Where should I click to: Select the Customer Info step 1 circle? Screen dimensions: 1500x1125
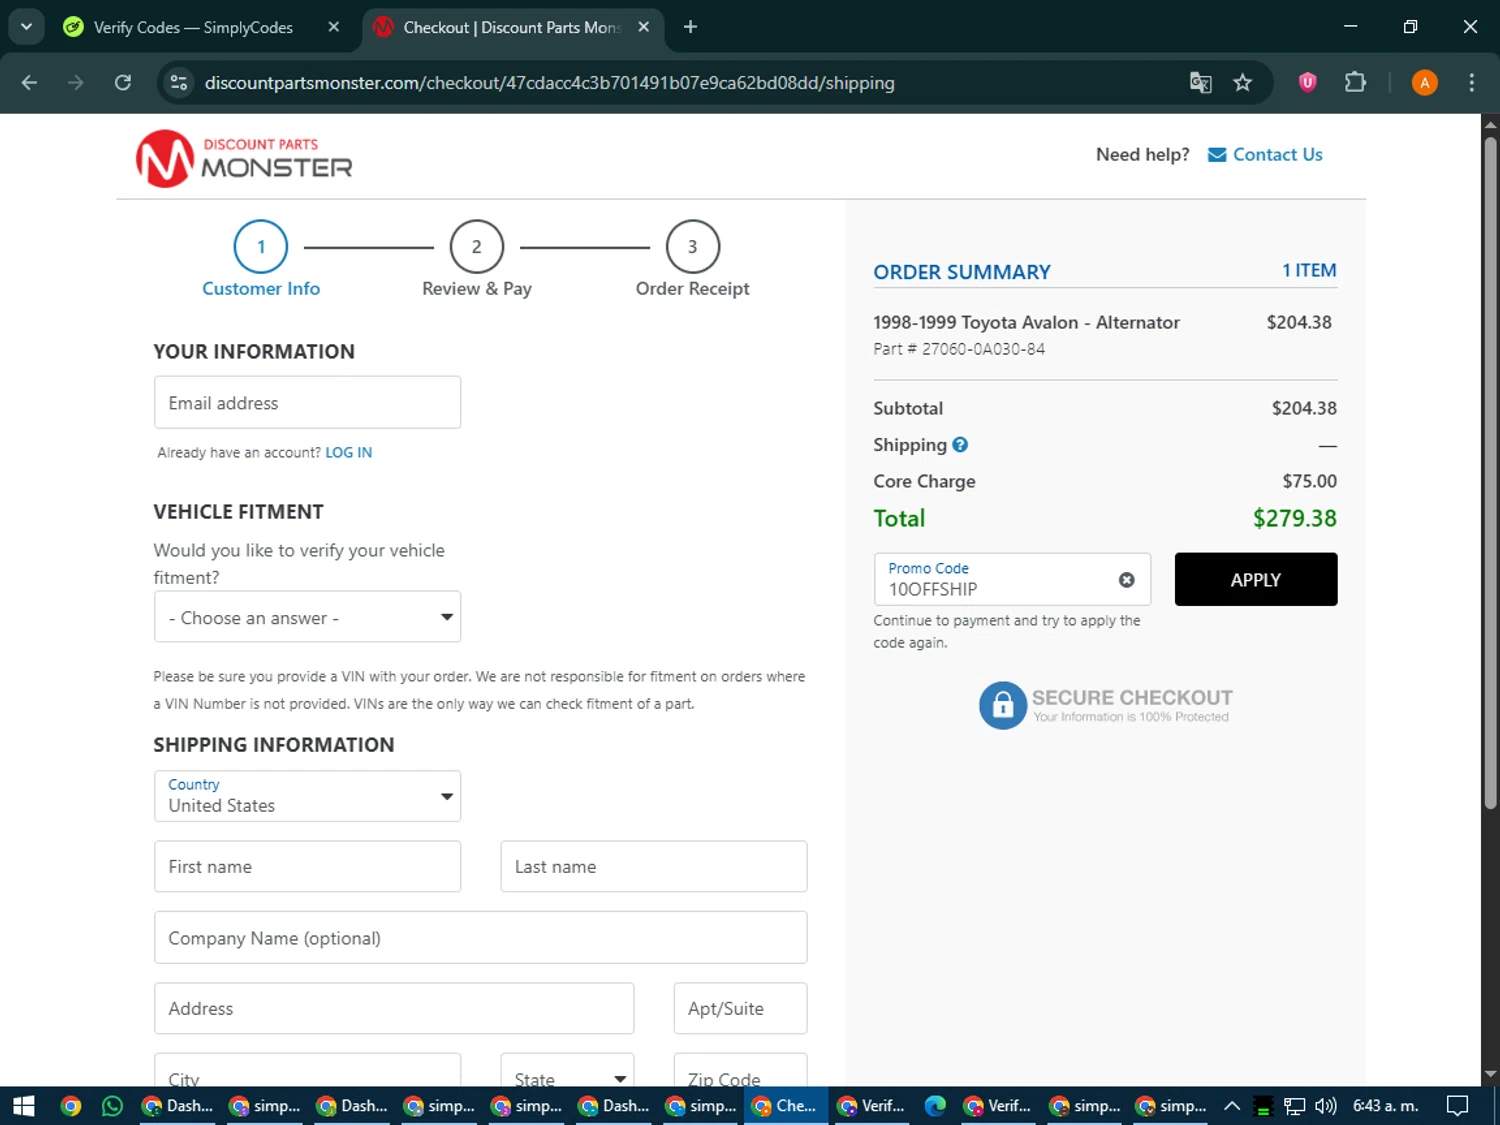click(261, 246)
